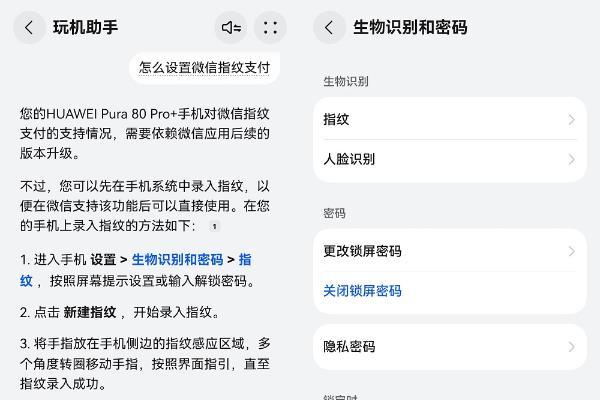Open the 人脸识别 settings row
The height and width of the screenshot is (400, 600).
click(450, 159)
